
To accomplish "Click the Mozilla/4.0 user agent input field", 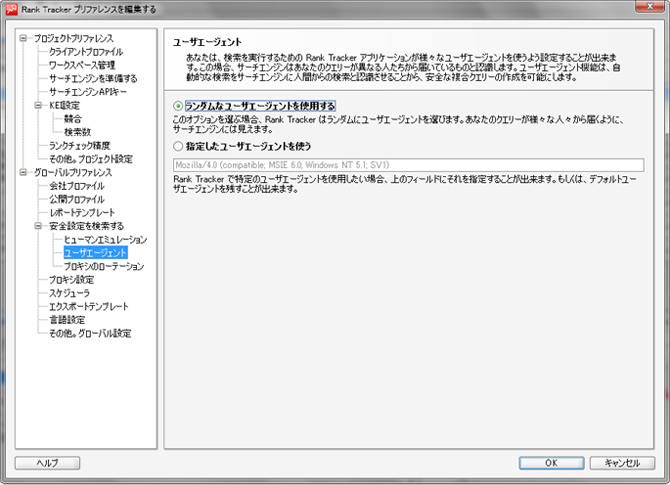I will coord(408,165).
